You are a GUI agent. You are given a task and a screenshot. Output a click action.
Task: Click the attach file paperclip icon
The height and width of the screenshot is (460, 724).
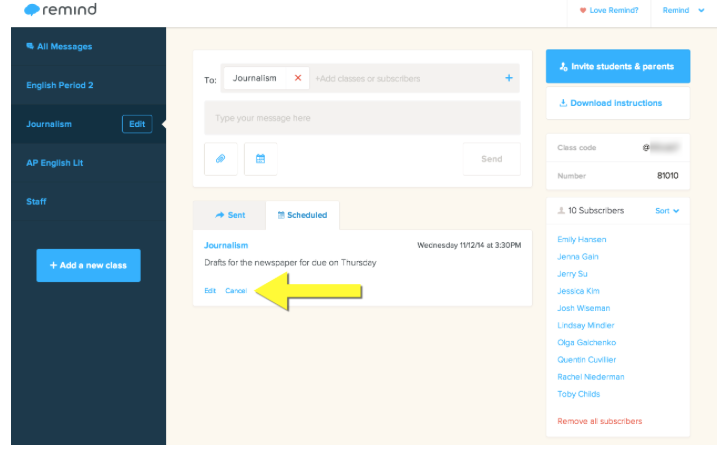coord(221,159)
